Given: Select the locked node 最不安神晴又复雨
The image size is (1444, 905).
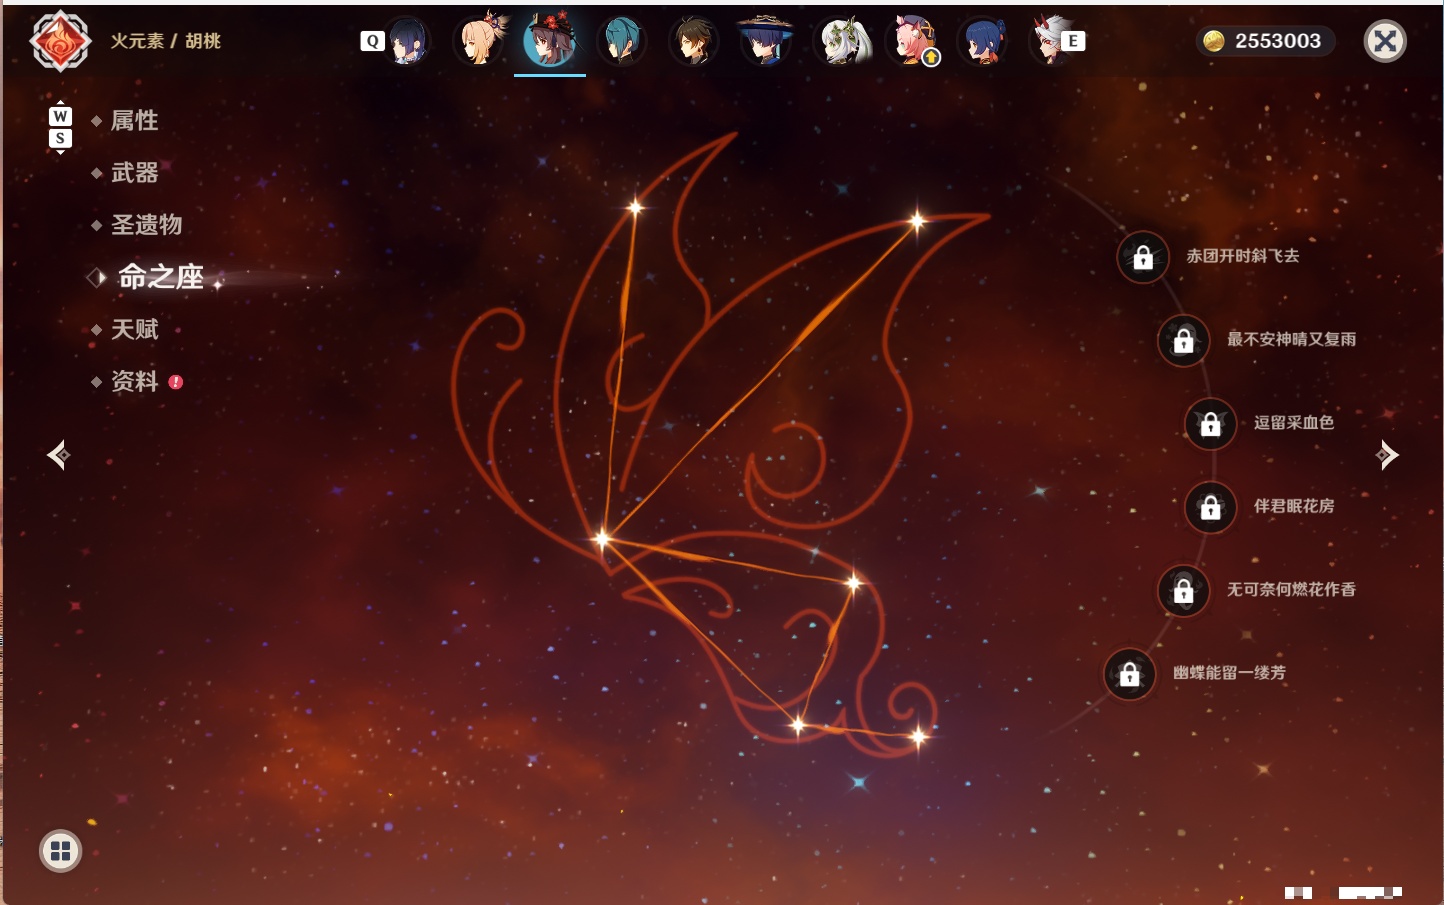Looking at the screenshot, I should pyautogui.click(x=1183, y=341).
